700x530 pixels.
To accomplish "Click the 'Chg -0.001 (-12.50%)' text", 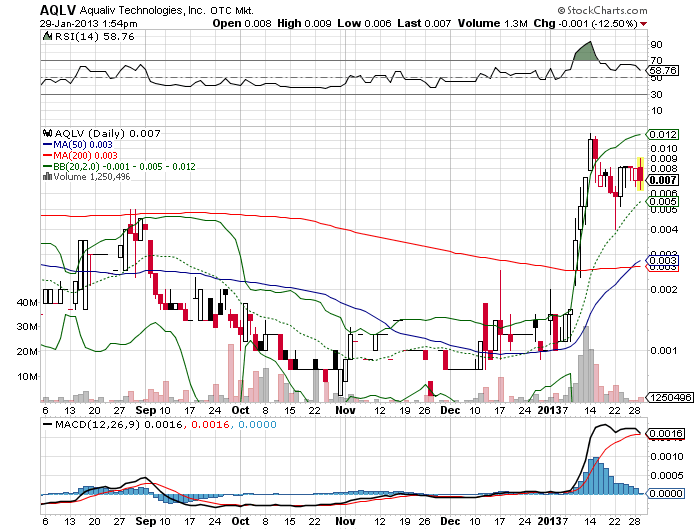I will pyautogui.click(x=585, y=23).
